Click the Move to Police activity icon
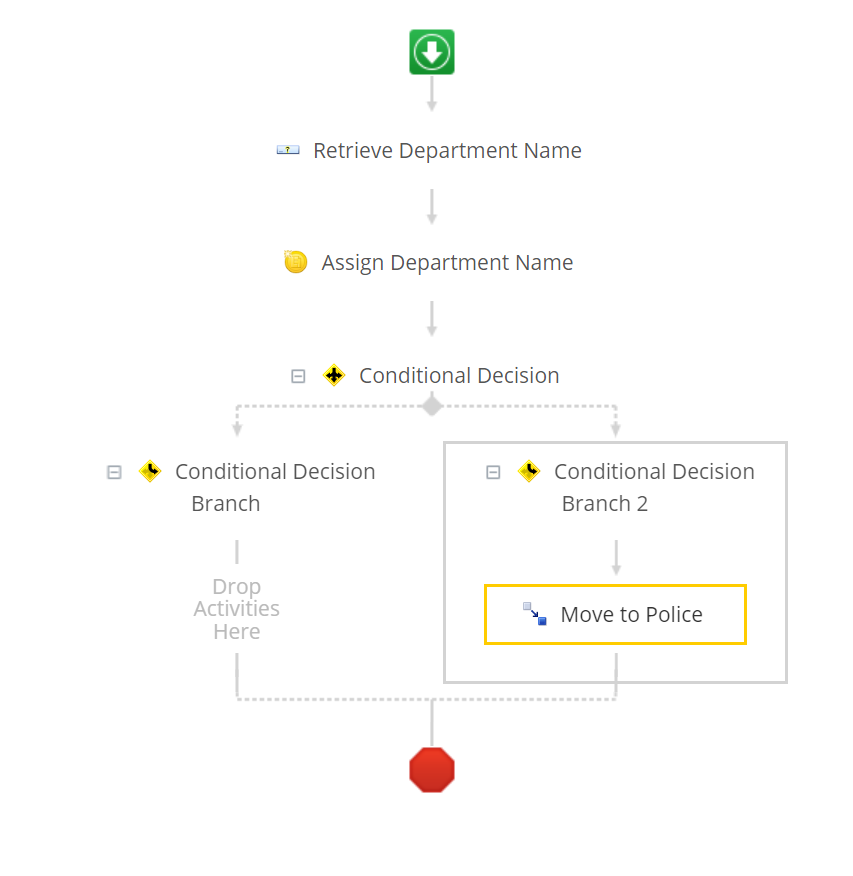The height and width of the screenshot is (876, 853). point(535,614)
